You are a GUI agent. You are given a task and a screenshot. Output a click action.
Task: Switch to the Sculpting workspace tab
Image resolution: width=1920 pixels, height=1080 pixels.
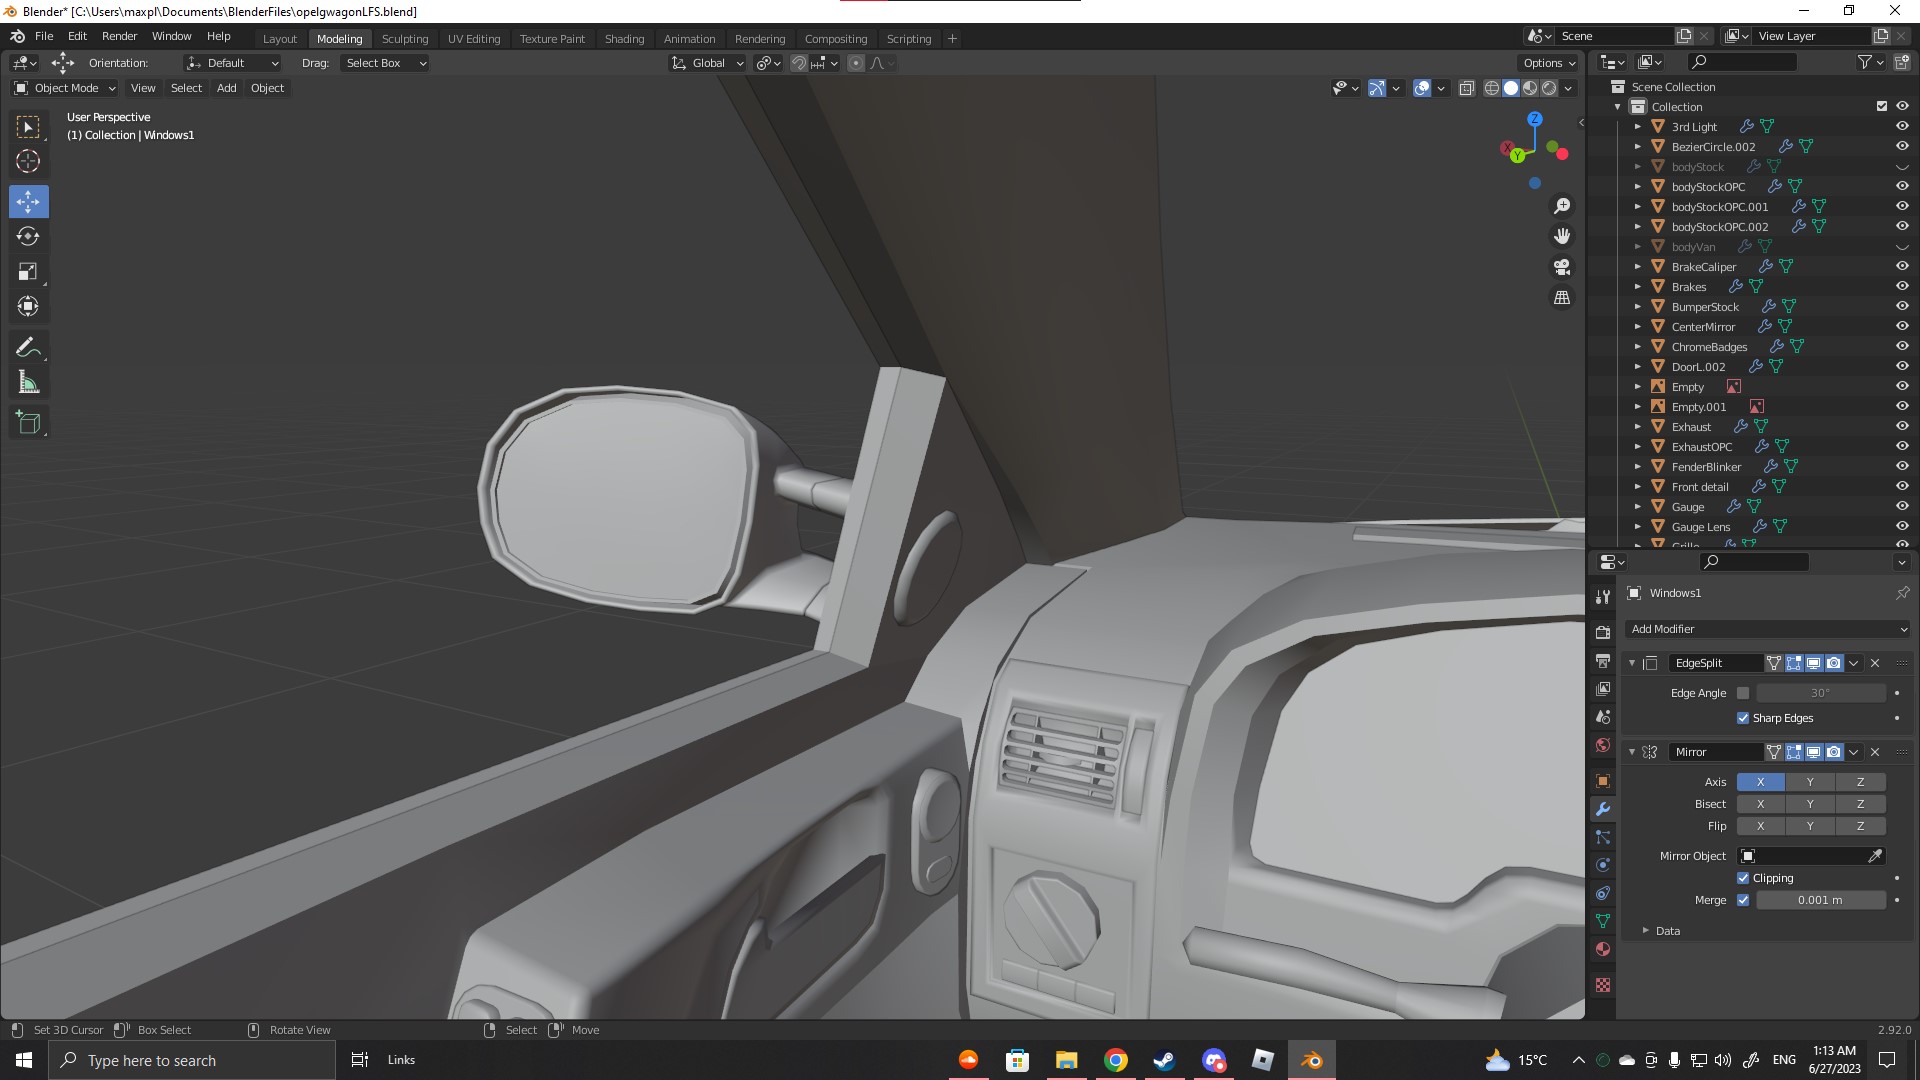(404, 39)
